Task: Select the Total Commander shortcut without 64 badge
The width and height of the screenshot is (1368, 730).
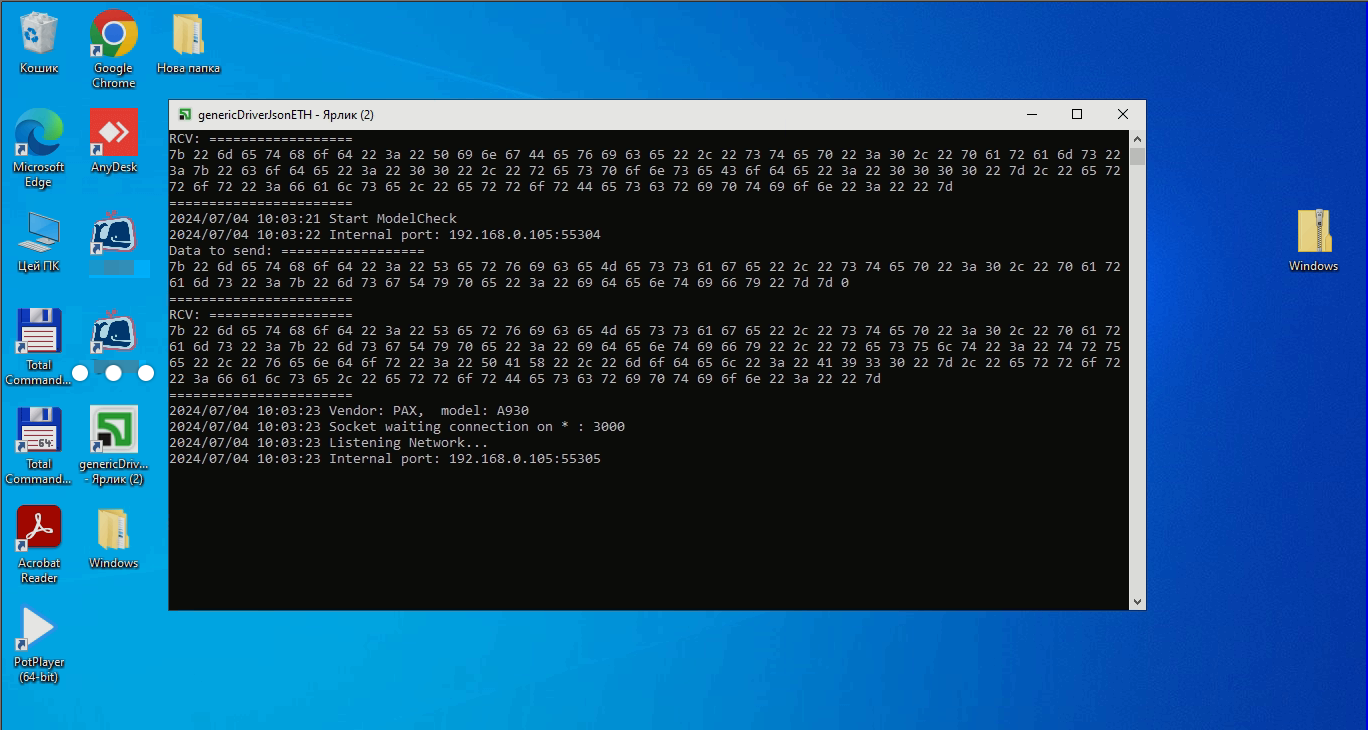Action: pos(39,332)
